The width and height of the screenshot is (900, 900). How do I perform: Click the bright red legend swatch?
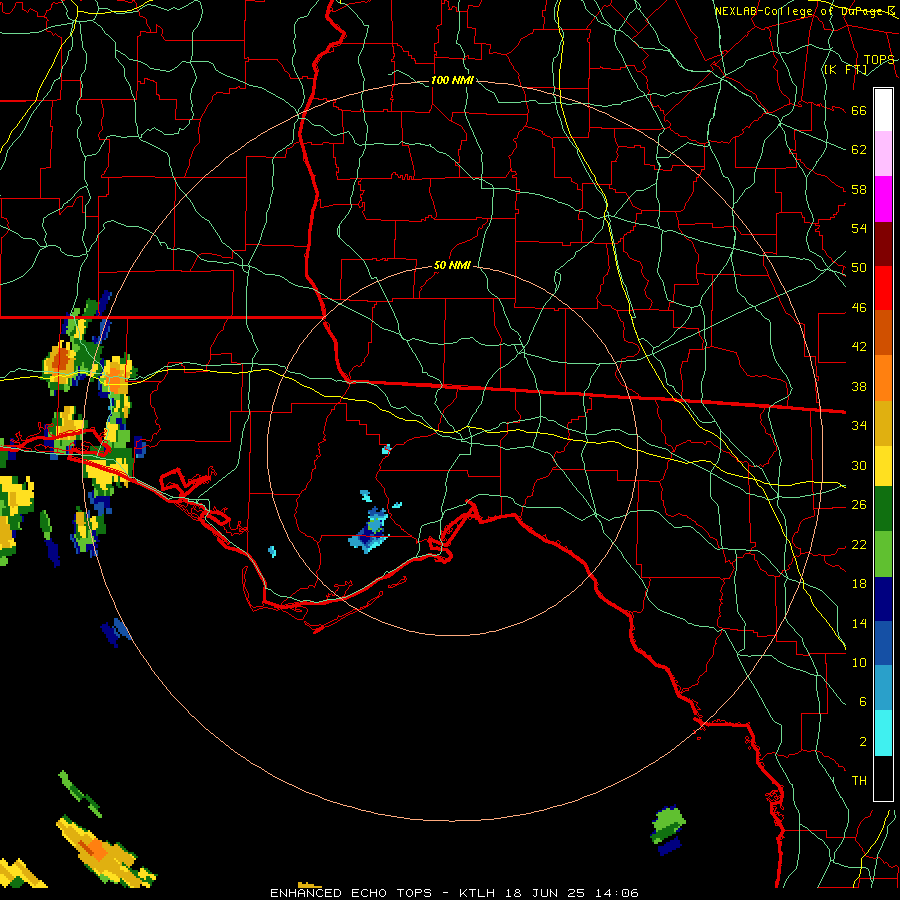pos(883,288)
